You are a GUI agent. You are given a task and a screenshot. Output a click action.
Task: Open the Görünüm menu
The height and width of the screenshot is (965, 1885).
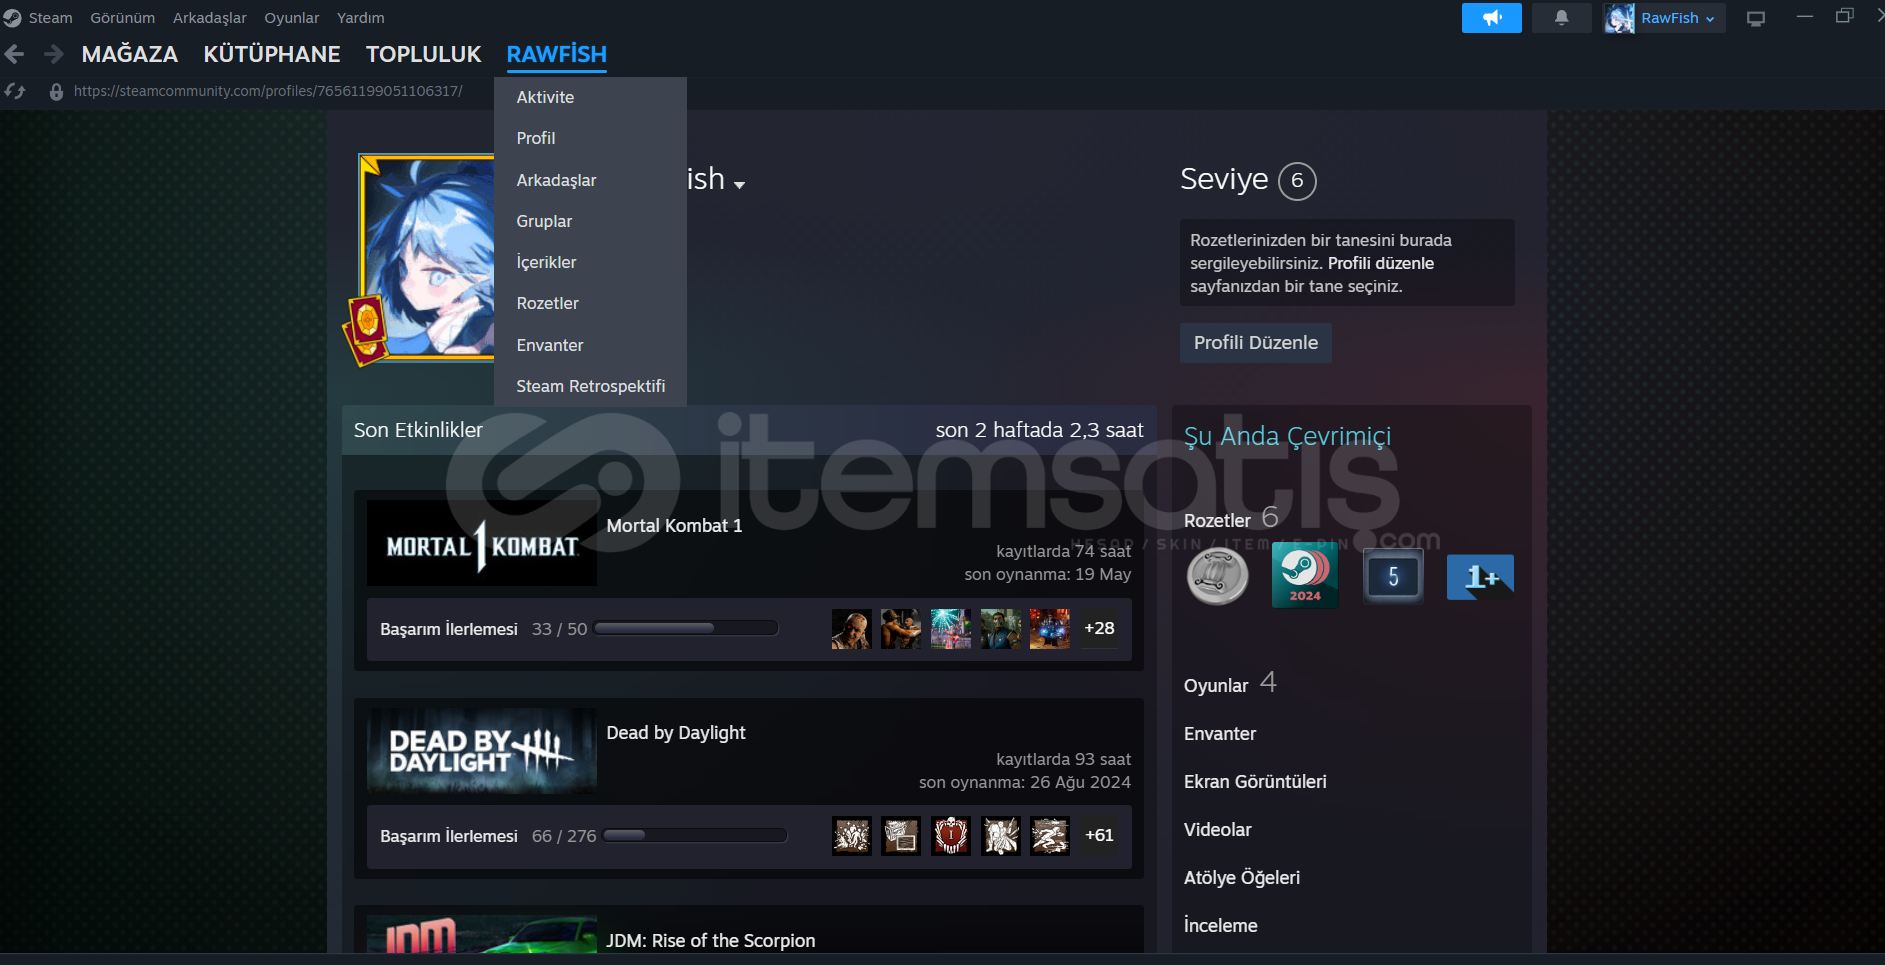coord(122,18)
